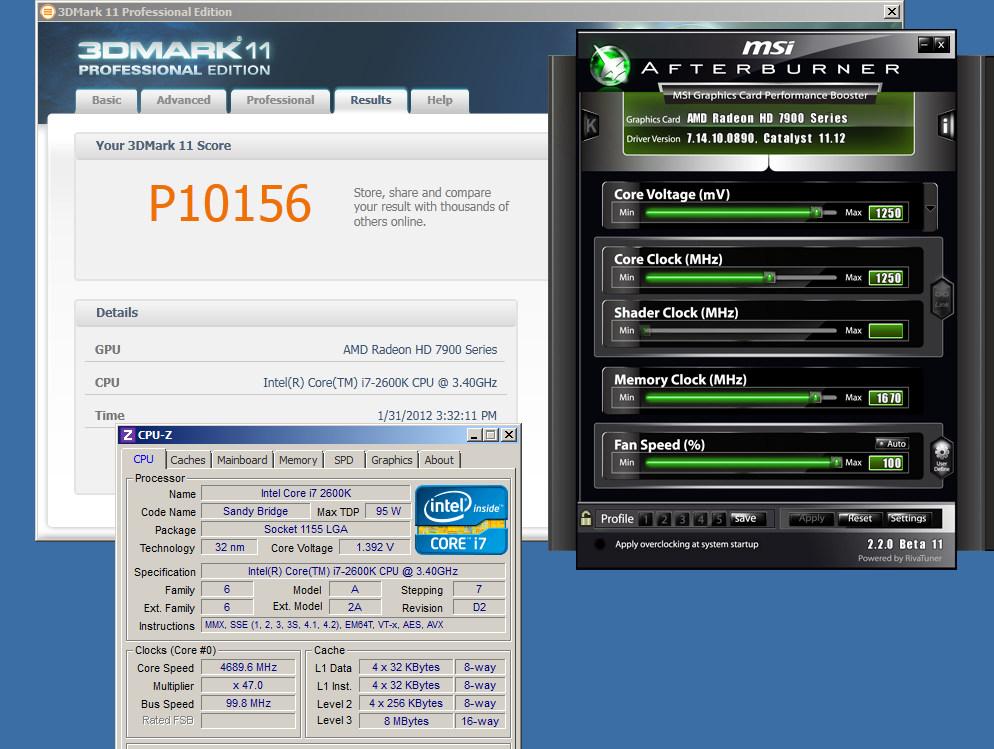Click the Reset button in Afterburner
994x749 pixels.
[860, 518]
